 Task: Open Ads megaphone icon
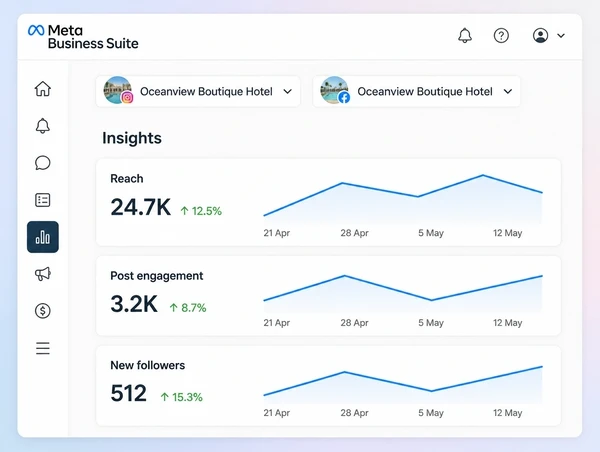(42, 274)
